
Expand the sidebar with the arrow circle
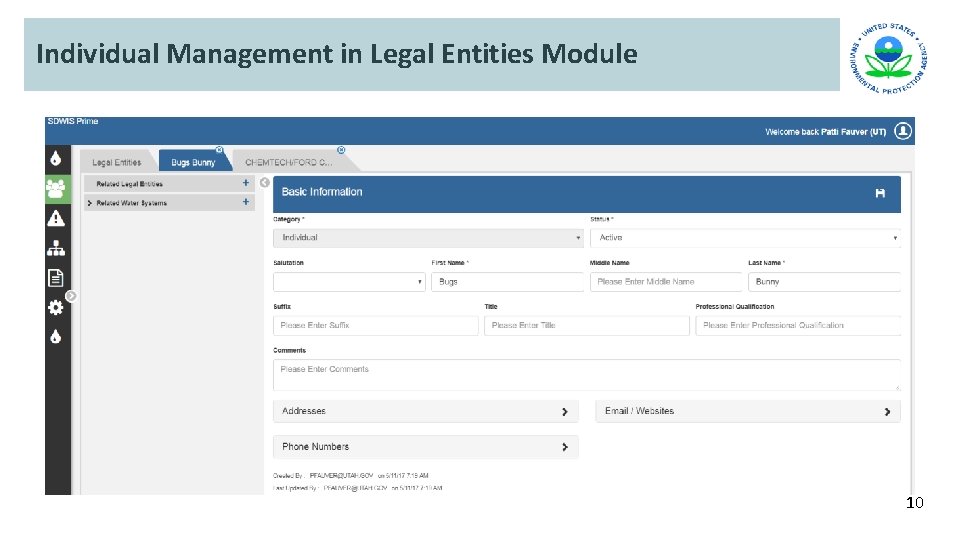click(71, 296)
